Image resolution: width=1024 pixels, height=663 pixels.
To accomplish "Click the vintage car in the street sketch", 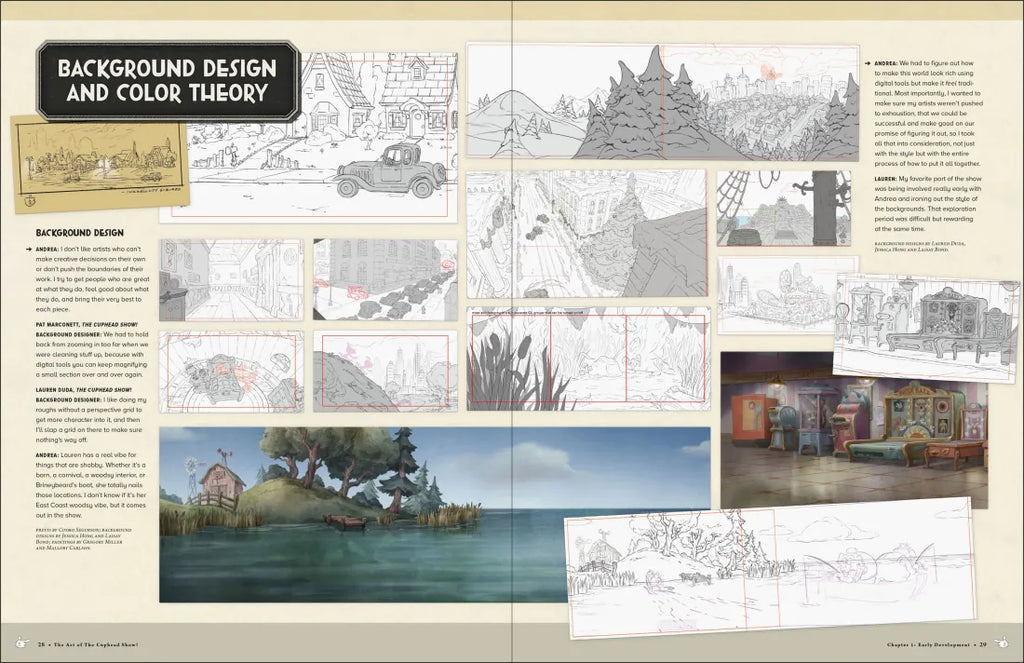I will tap(390, 171).
